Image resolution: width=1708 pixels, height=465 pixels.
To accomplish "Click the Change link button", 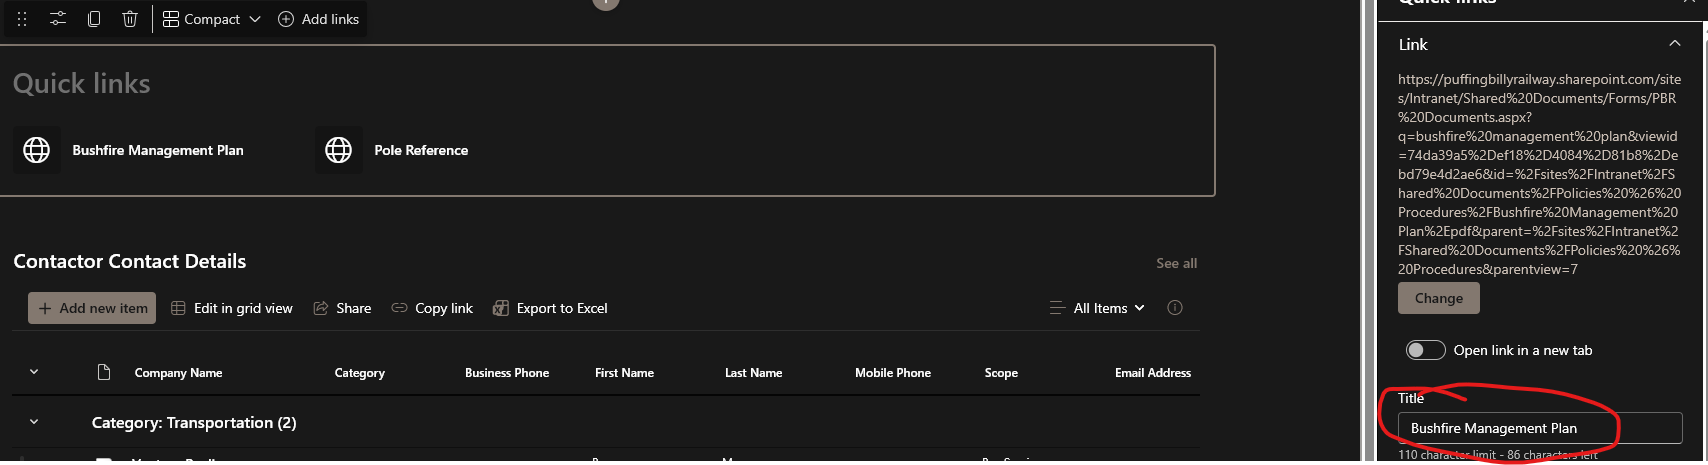I will point(1438,298).
